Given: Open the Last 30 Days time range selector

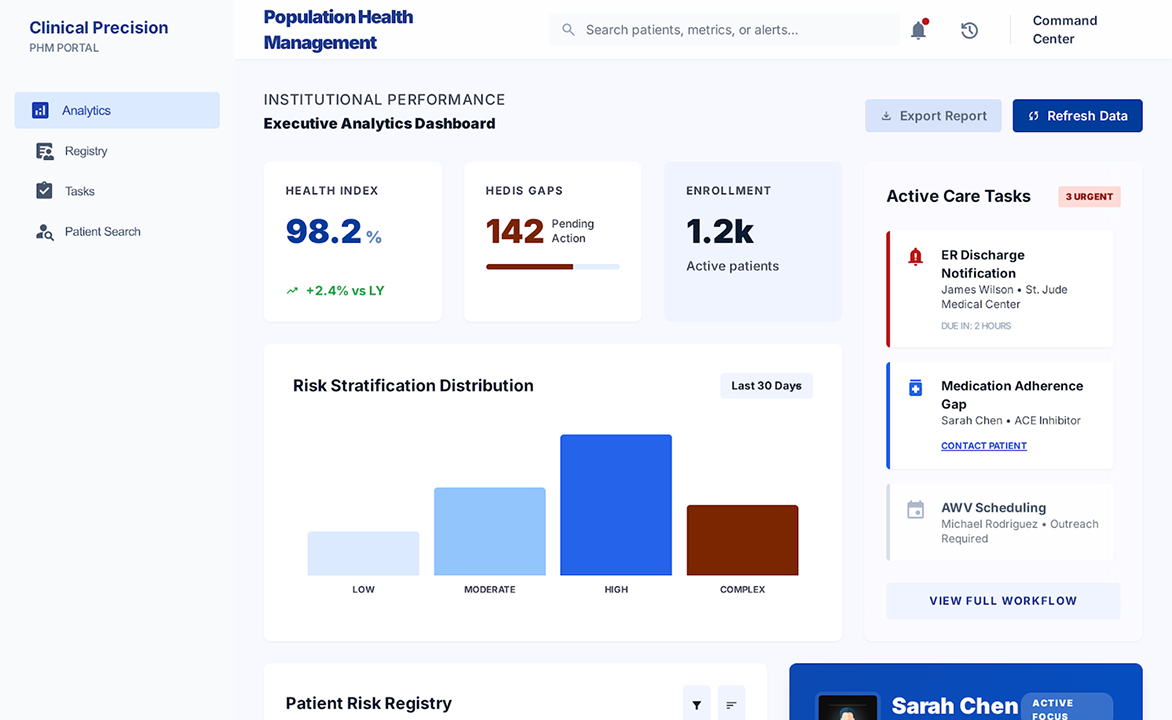Looking at the screenshot, I should pos(766,385).
